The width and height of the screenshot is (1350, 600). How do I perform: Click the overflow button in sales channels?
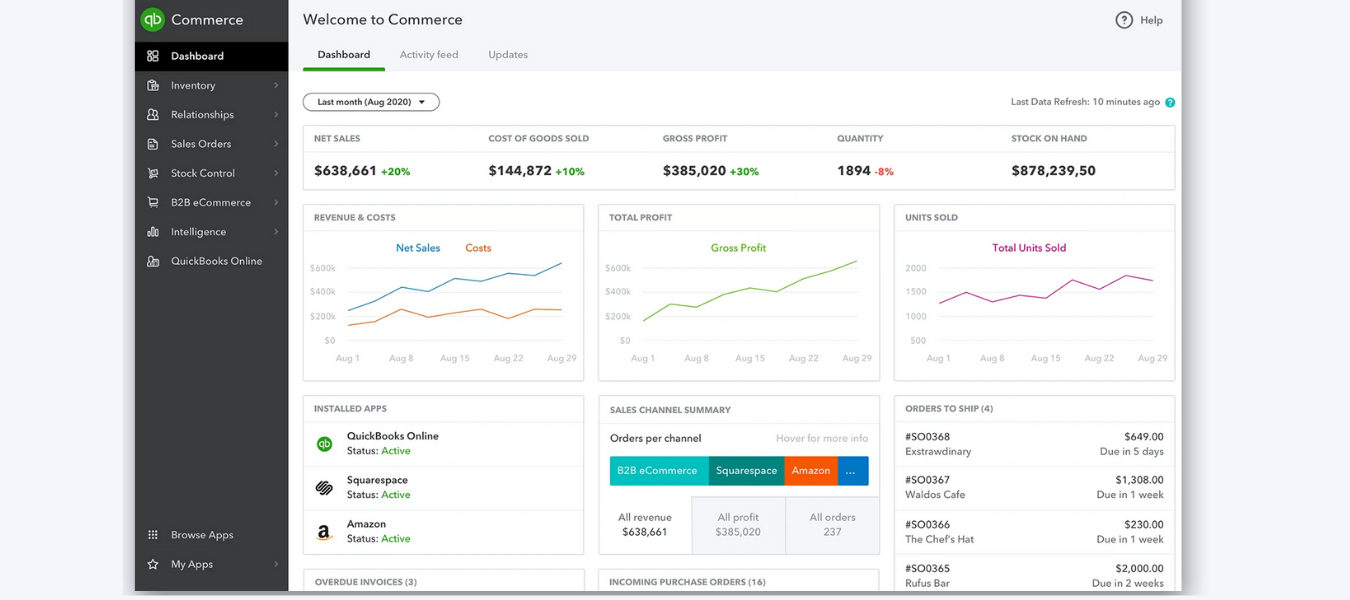852,470
